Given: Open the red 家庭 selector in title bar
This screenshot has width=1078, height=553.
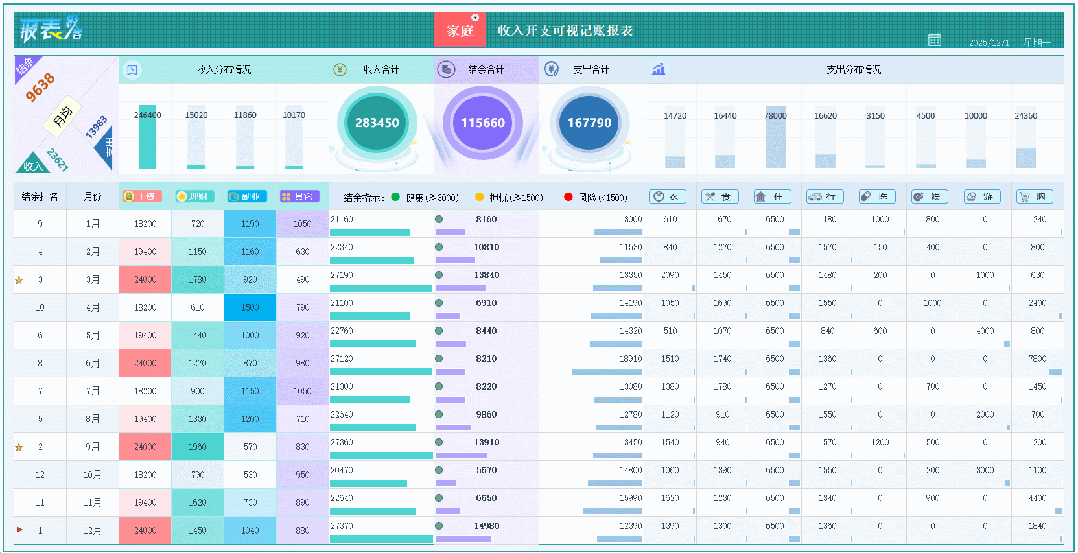Looking at the screenshot, I should [x=460, y=30].
